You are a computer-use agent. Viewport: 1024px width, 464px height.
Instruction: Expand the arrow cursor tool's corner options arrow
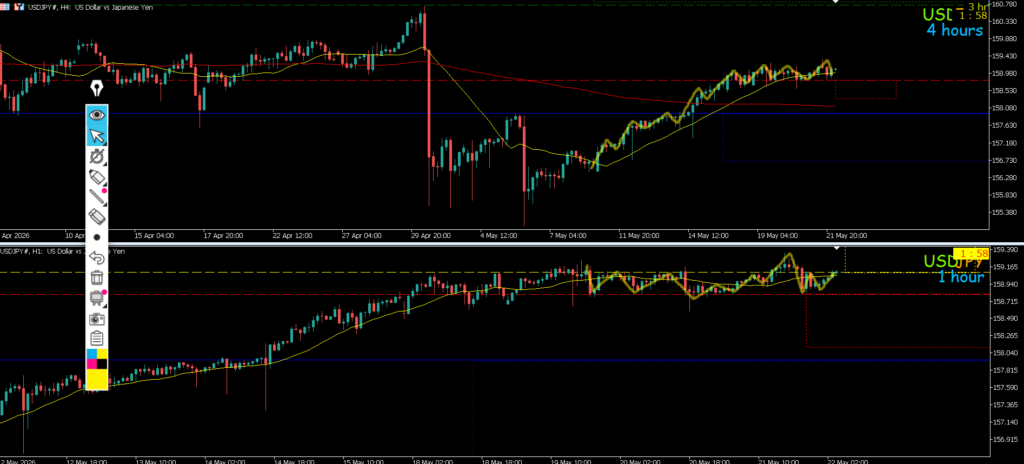(104, 142)
